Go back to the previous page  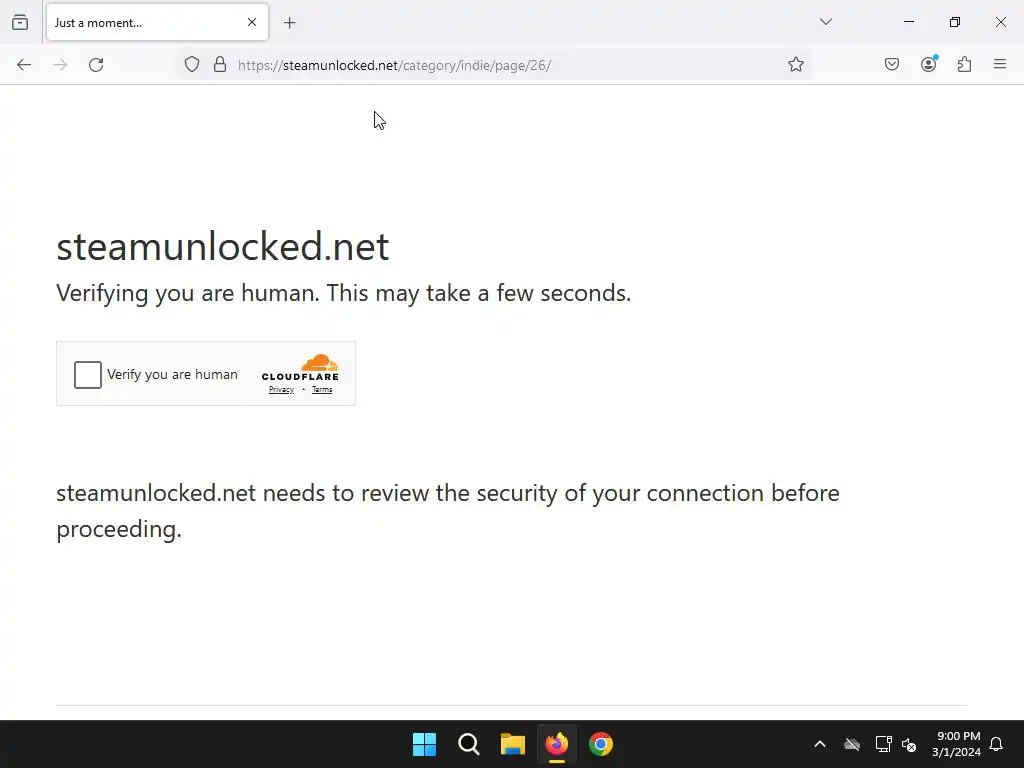point(24,65)
